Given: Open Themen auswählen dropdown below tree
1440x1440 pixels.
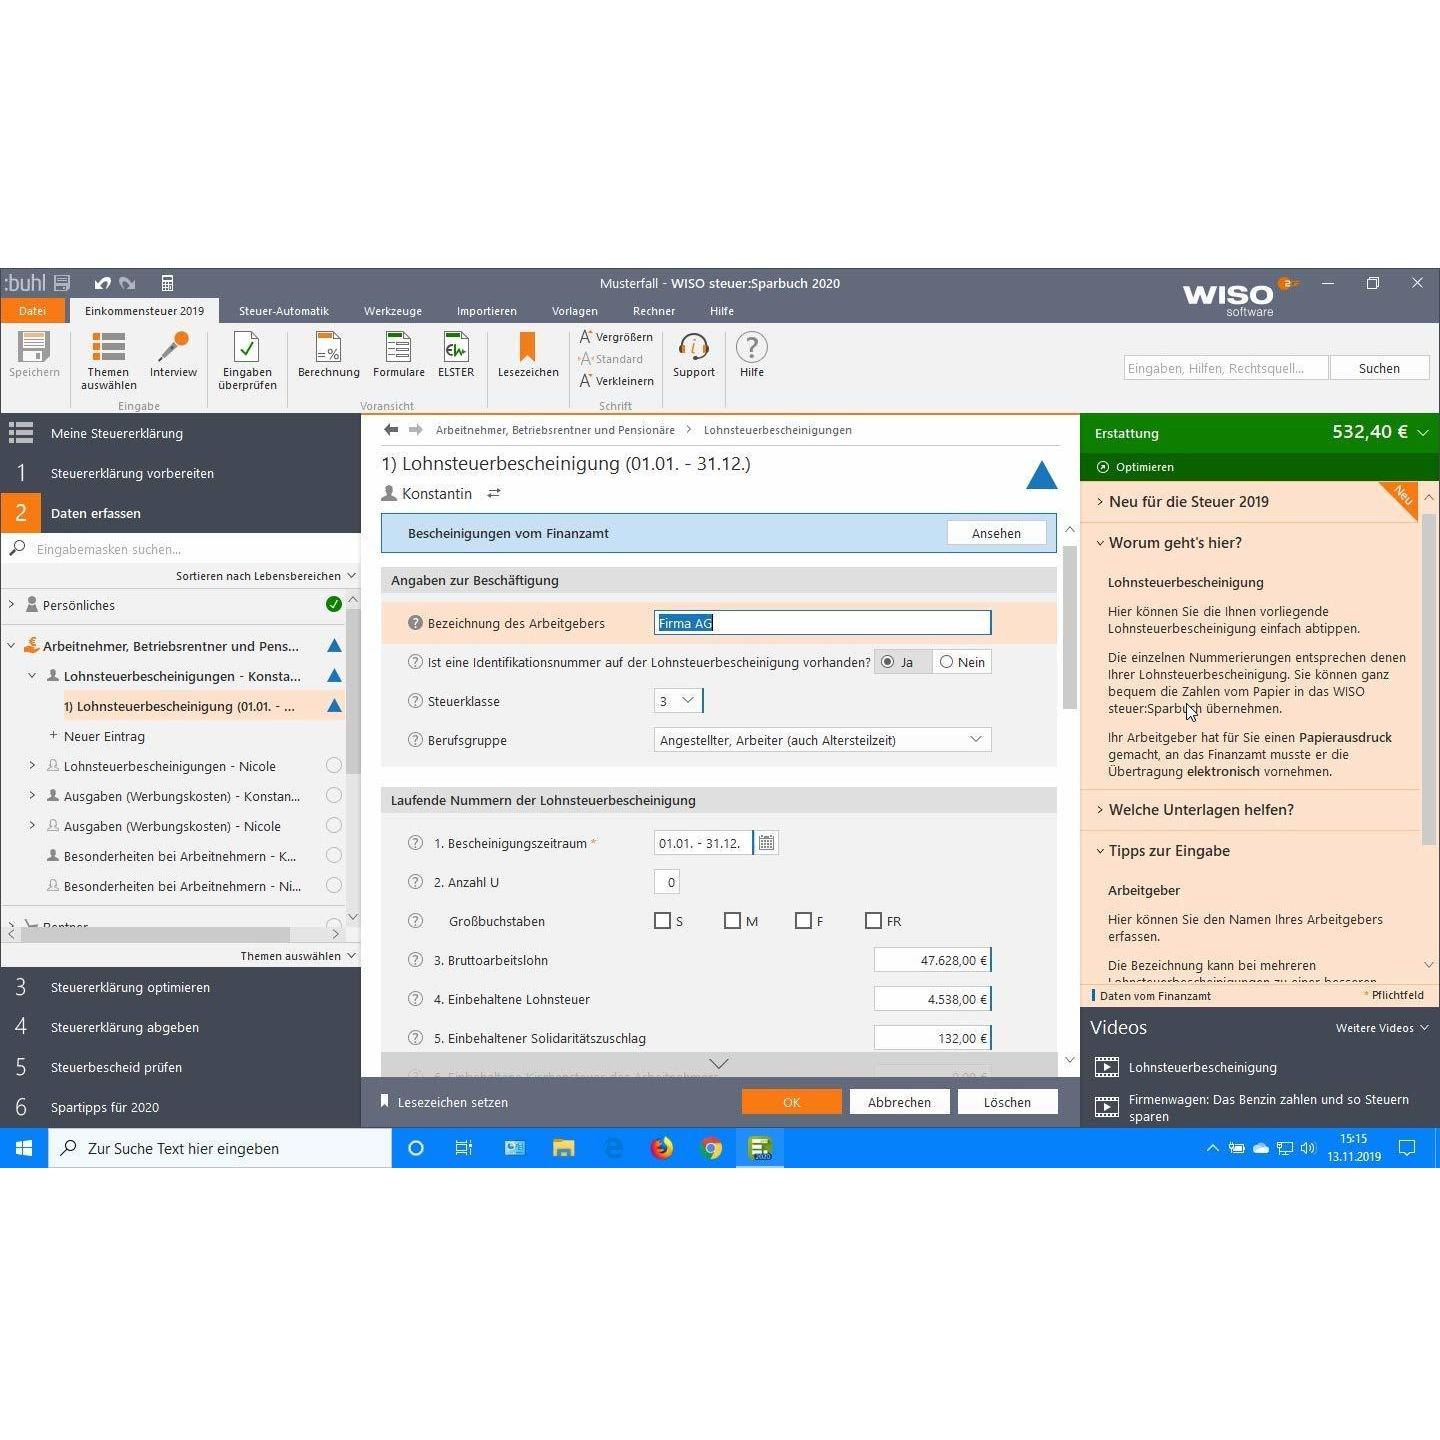Looking at the screenshot, I should pyautogui.click(x=298, y=956).
